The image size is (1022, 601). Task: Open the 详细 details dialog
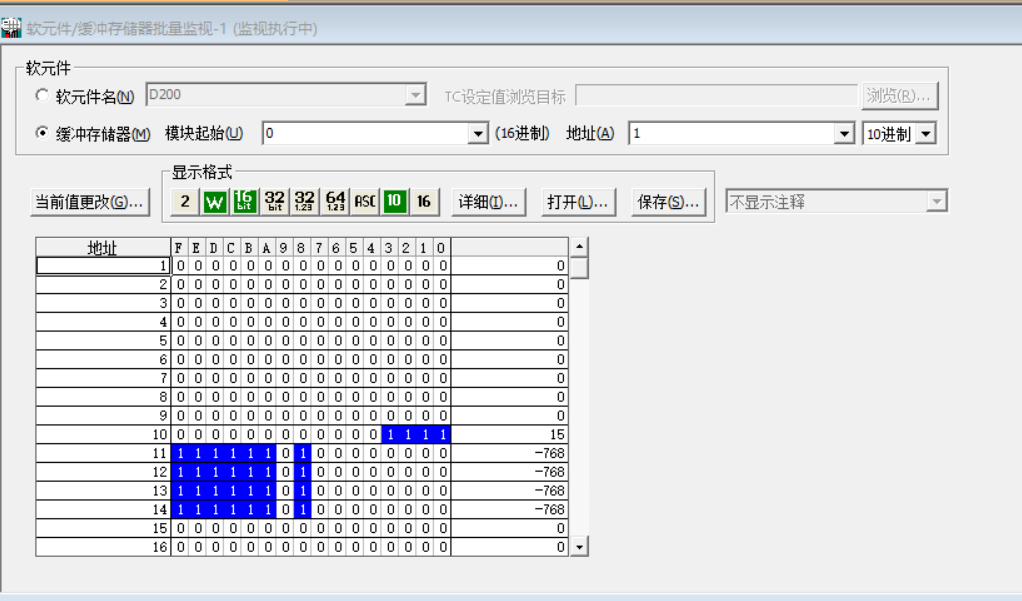point(488,202)
